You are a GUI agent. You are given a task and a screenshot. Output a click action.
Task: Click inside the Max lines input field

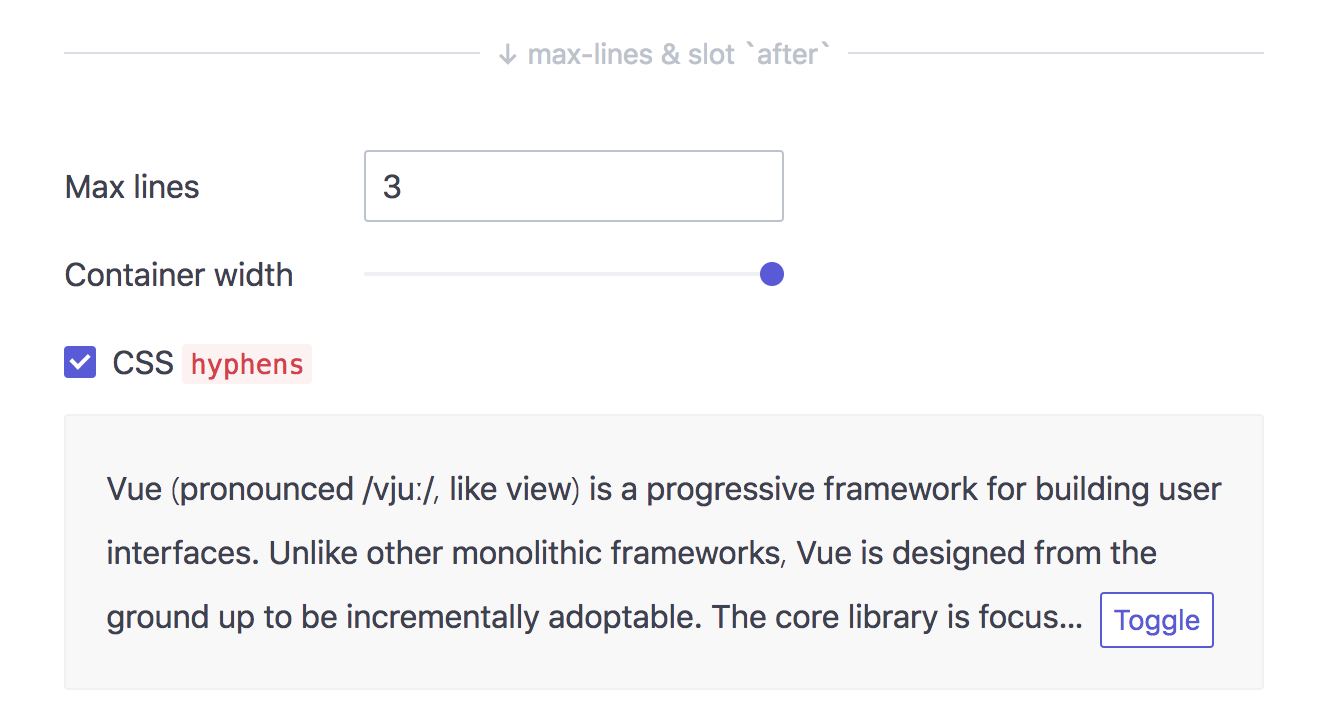[573, 186]
